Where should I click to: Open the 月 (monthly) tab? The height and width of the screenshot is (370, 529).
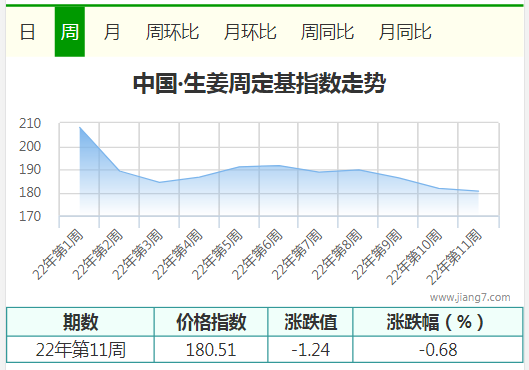click(x=112, y=32)
